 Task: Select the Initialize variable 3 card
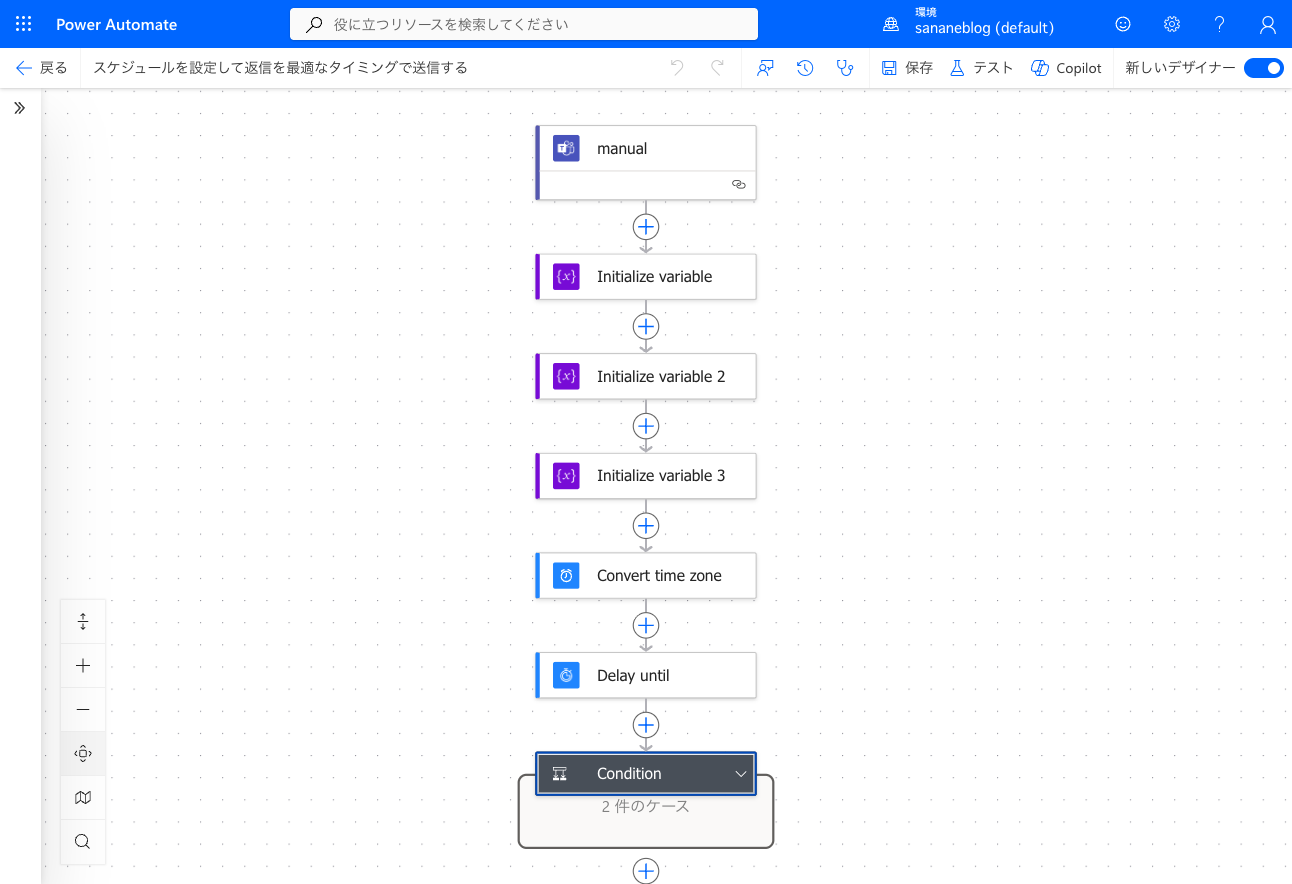[x=646, y=476]
